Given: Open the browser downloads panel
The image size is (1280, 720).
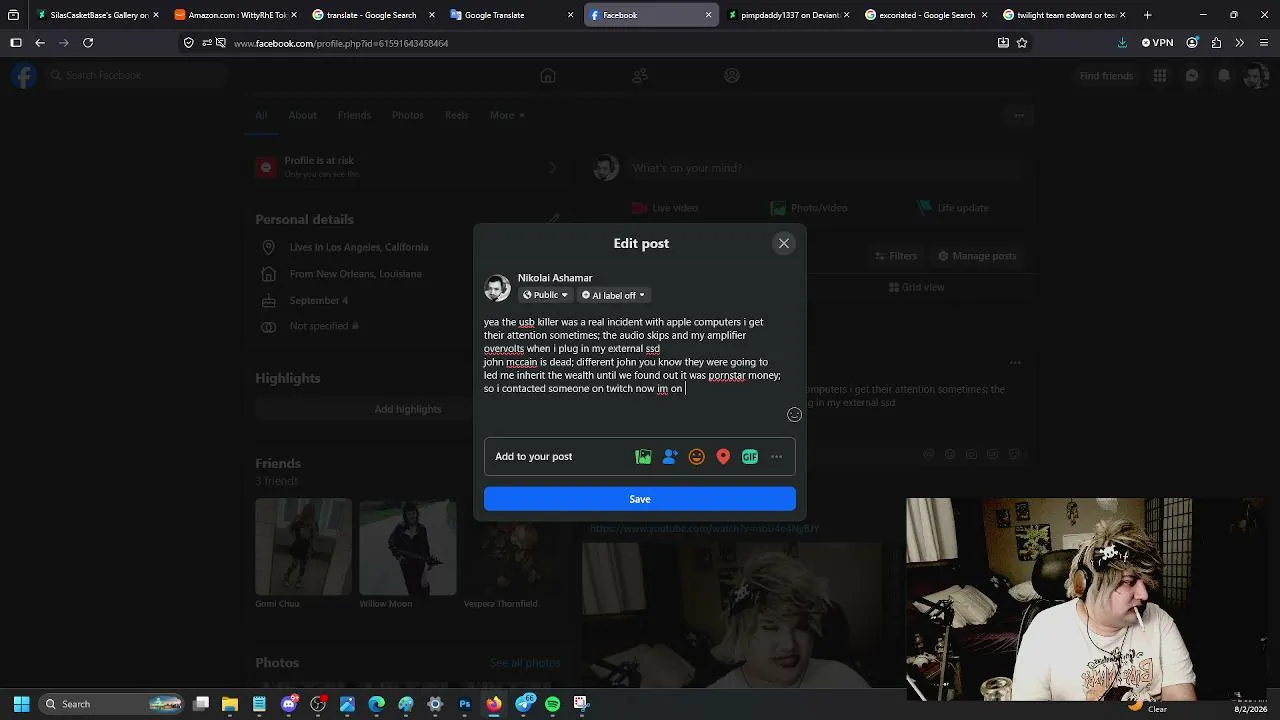Looking at the screenshot, I should click(x=1122, y=43).
